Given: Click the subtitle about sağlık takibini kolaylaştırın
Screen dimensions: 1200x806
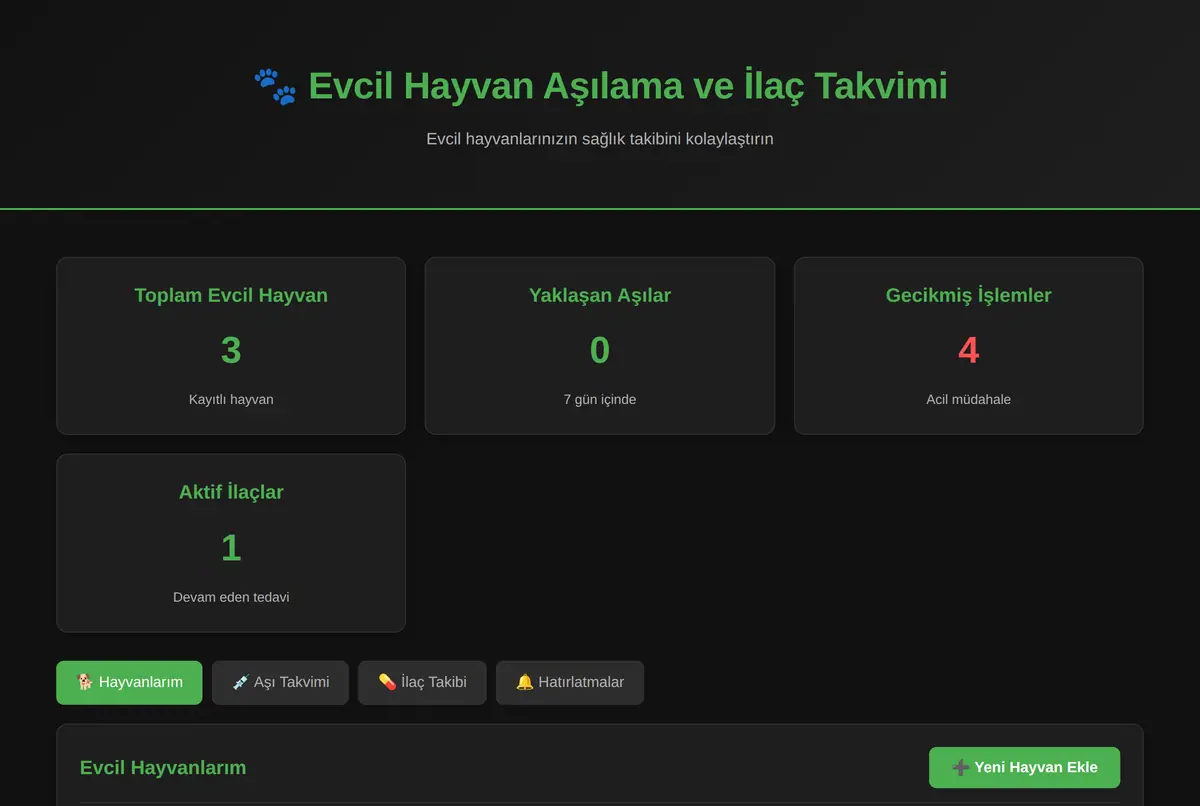Looking at the screenshot, I should coord(600,139).
